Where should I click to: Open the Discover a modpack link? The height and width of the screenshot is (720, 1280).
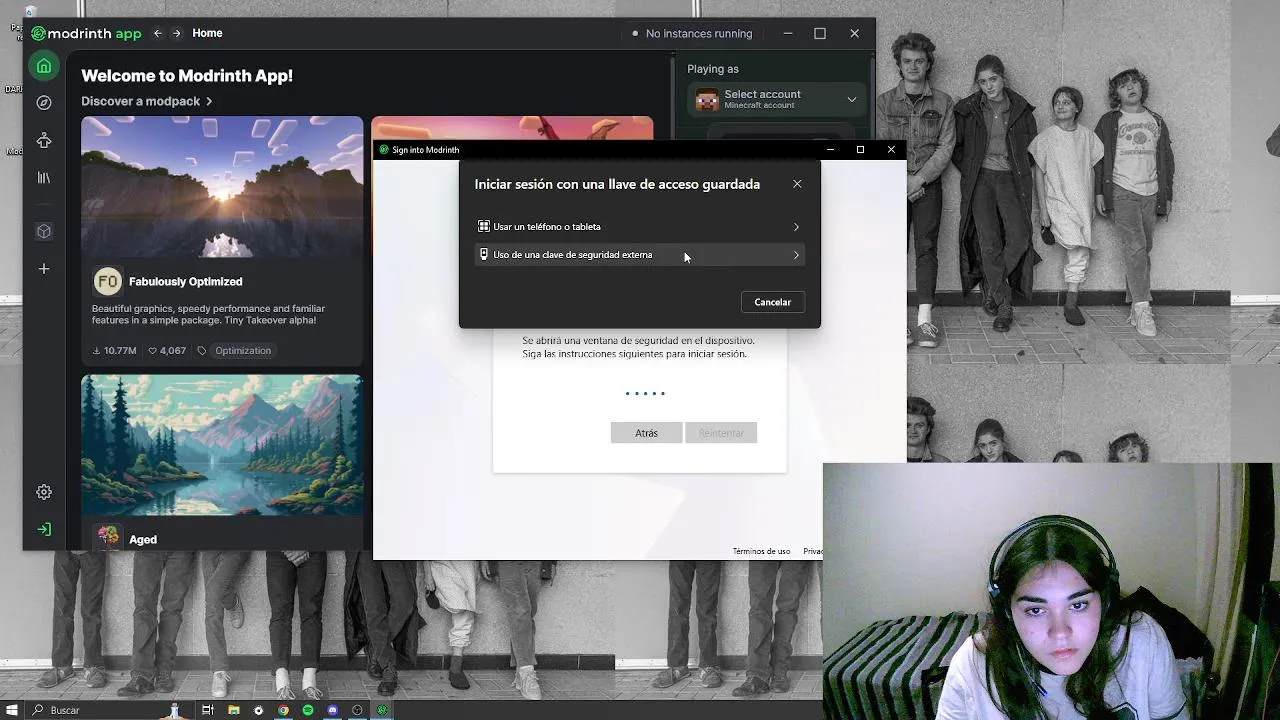tap(147, 101)
